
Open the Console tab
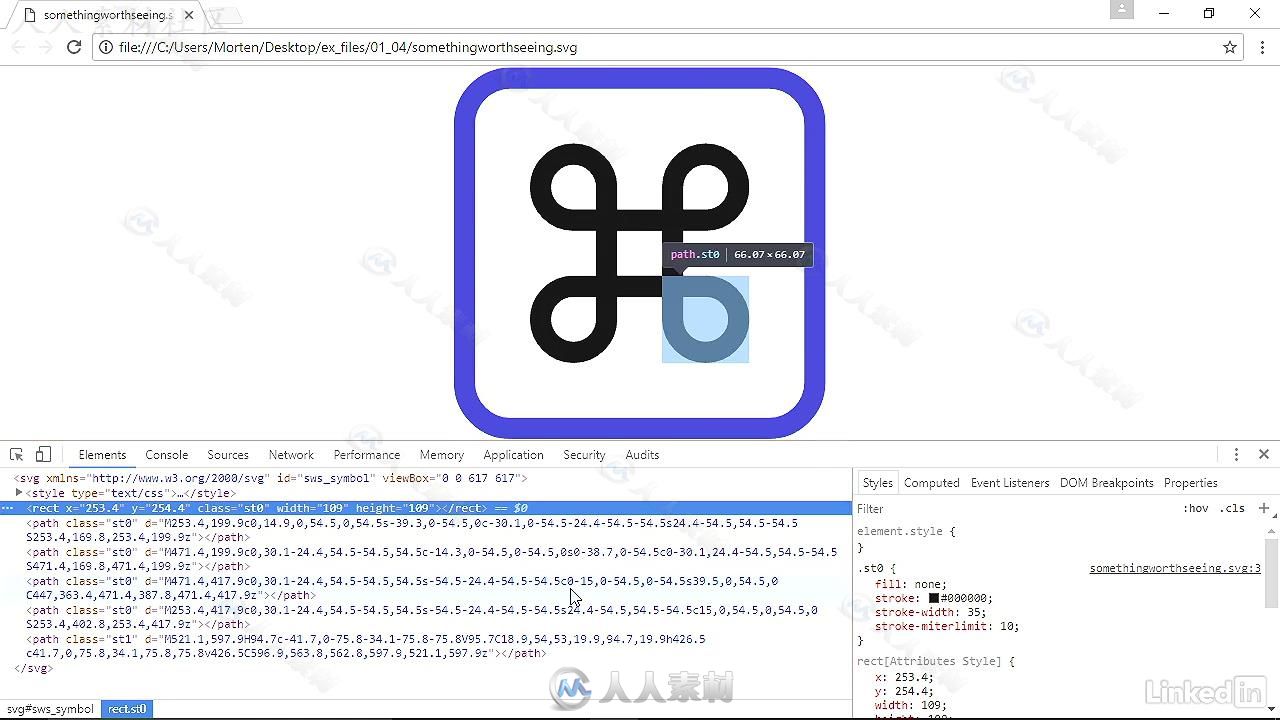(x=167, y=455)
